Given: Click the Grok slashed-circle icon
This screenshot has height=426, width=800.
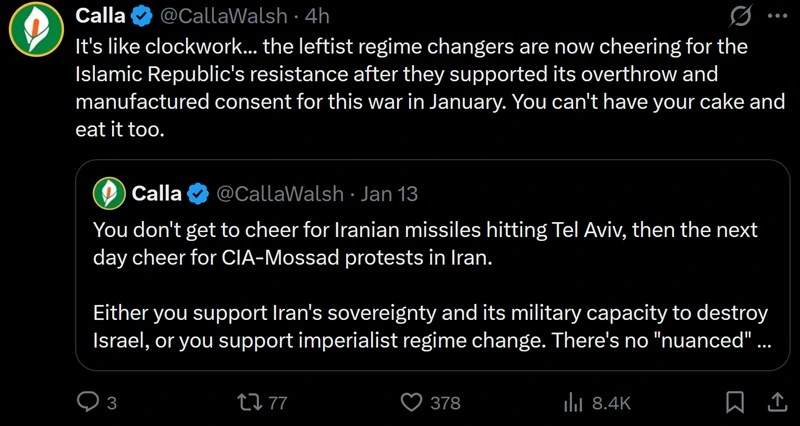Looking at the screenshot, I should click(742, 17).
